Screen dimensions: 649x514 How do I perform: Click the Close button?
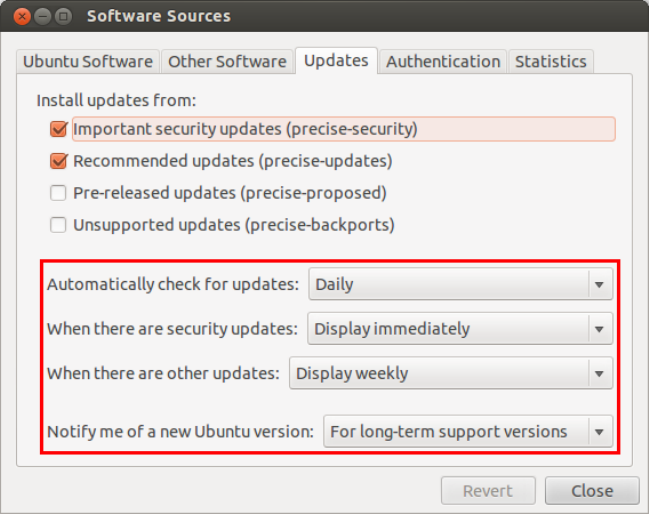point(592,491)
